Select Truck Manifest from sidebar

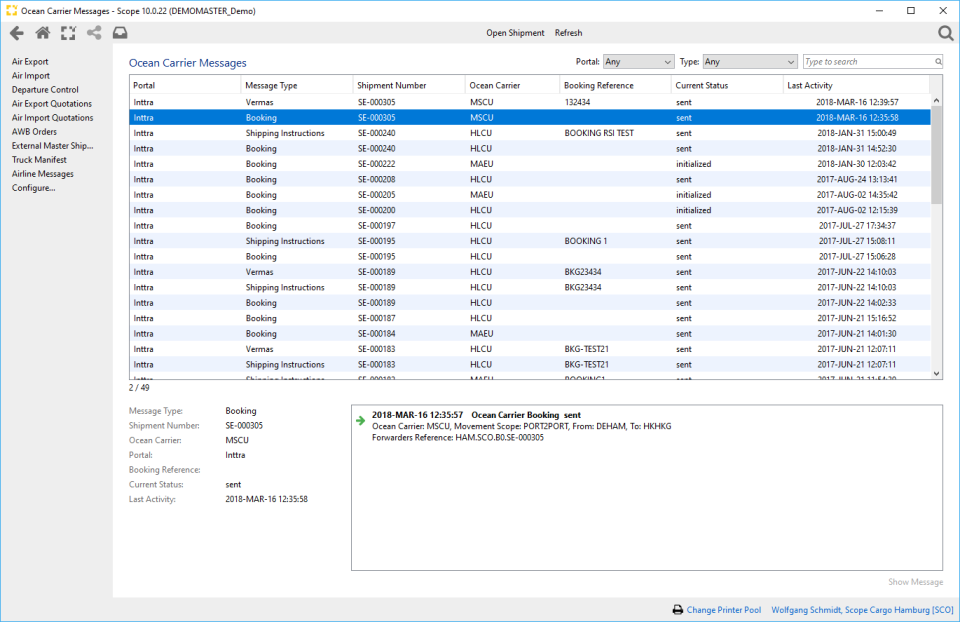[39, 160]
